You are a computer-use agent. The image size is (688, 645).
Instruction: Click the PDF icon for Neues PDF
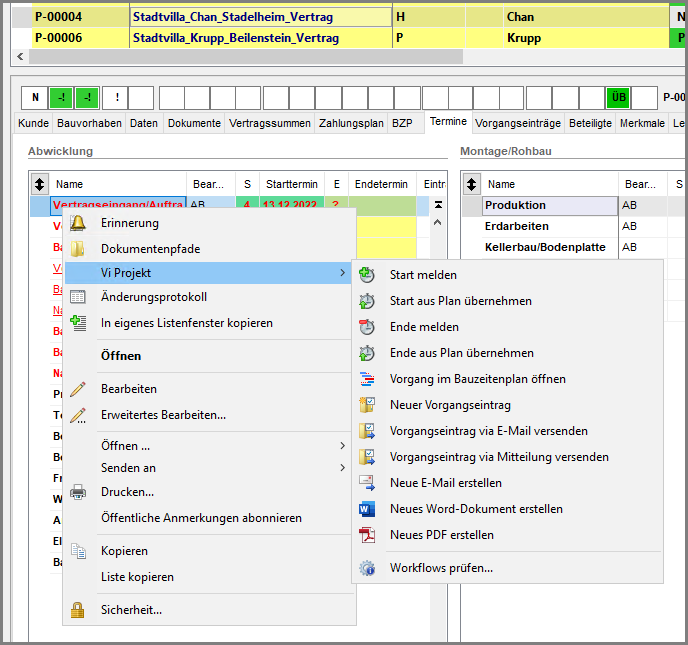click(367, 535)
